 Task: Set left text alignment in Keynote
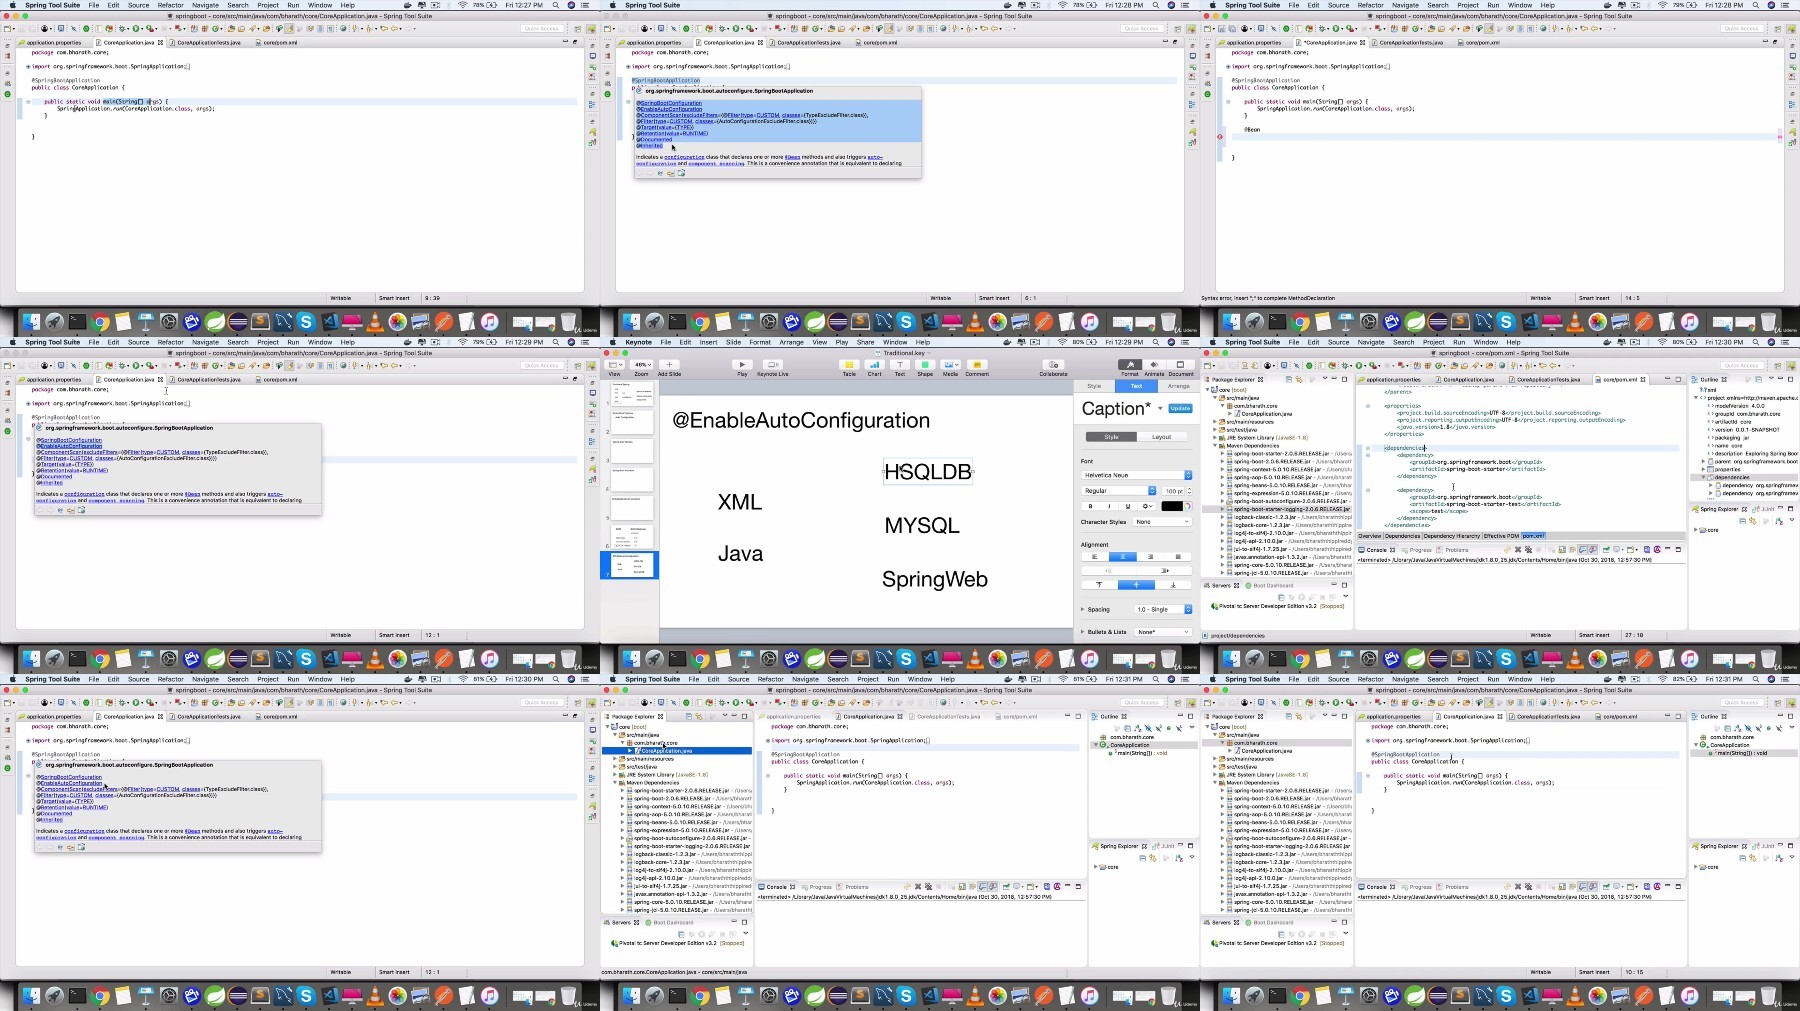point(1094,556)
